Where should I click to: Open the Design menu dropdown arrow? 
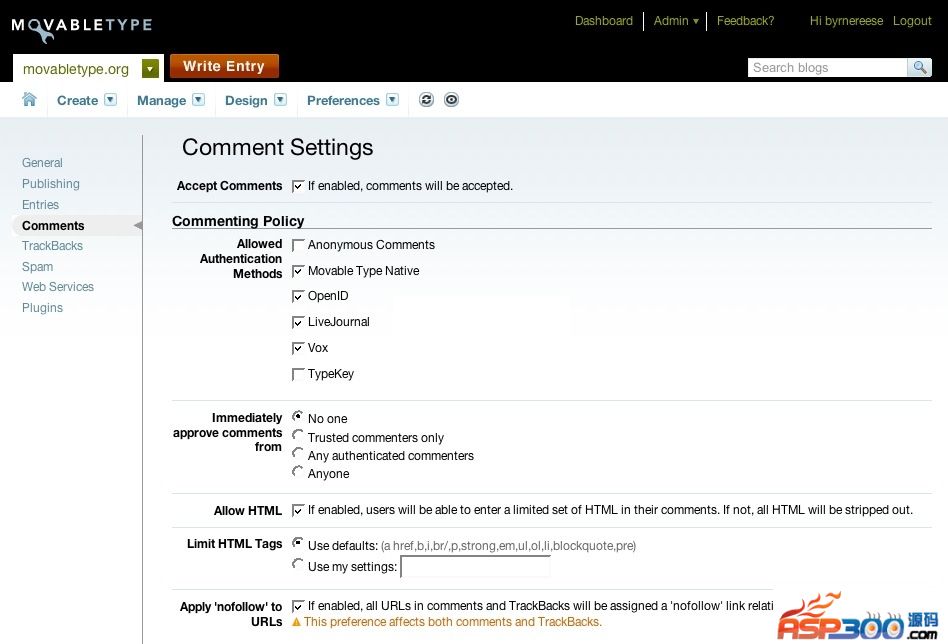point(281,99)
